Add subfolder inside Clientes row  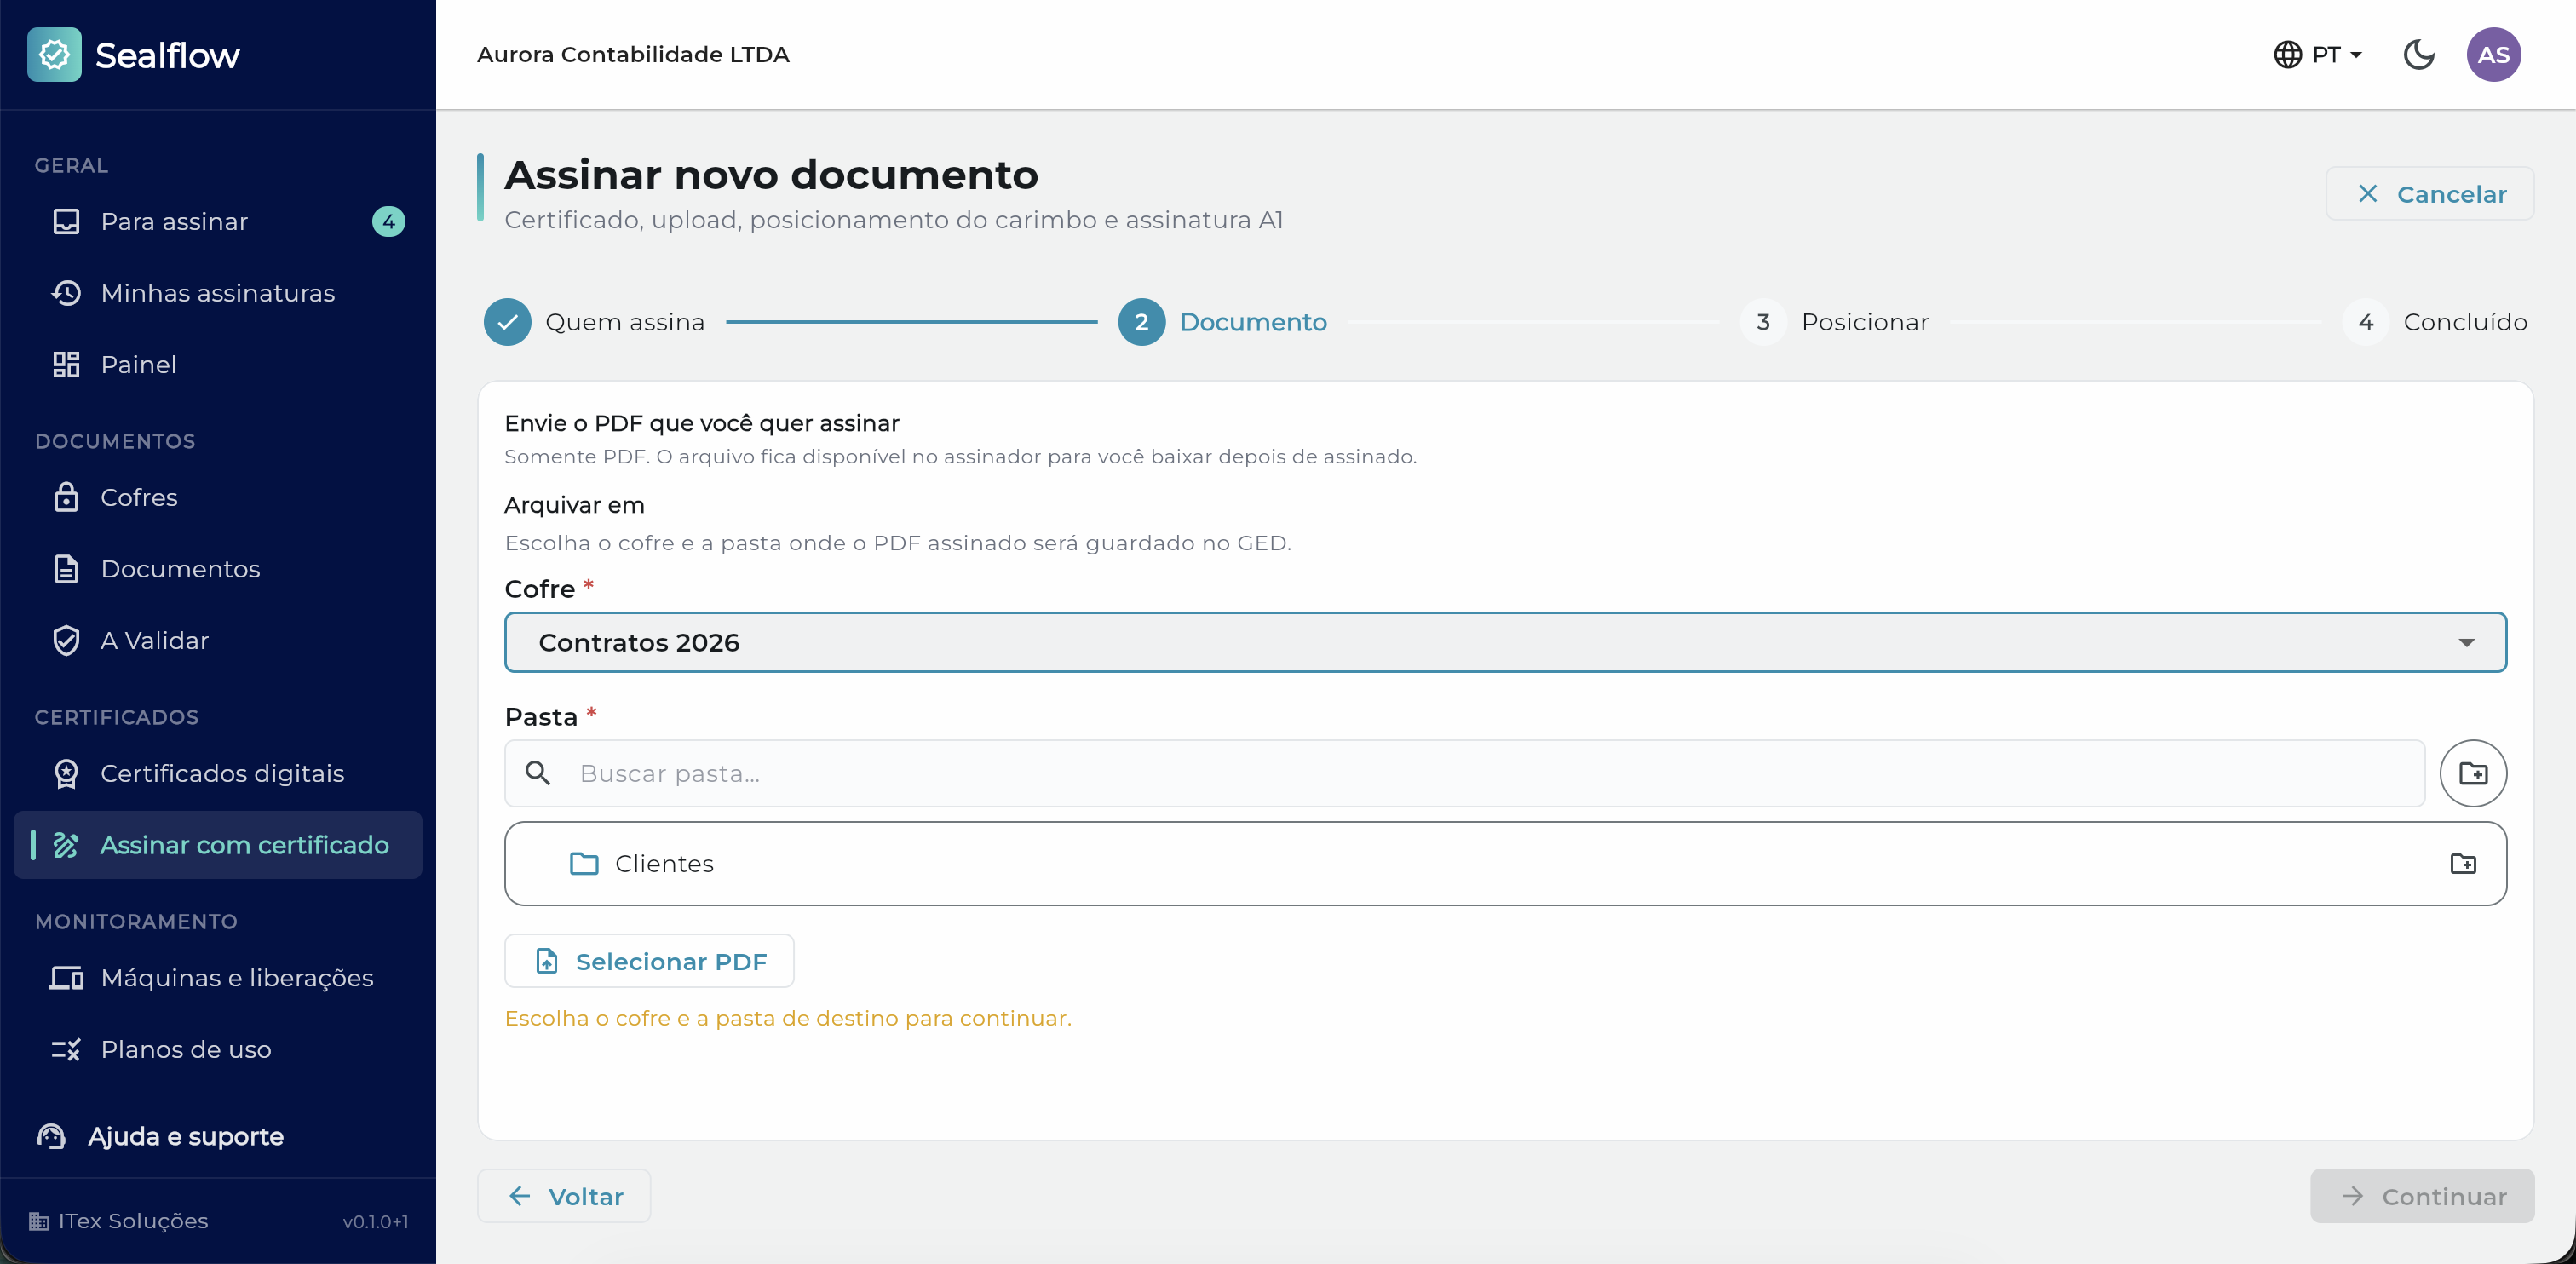pos(2463,864)
